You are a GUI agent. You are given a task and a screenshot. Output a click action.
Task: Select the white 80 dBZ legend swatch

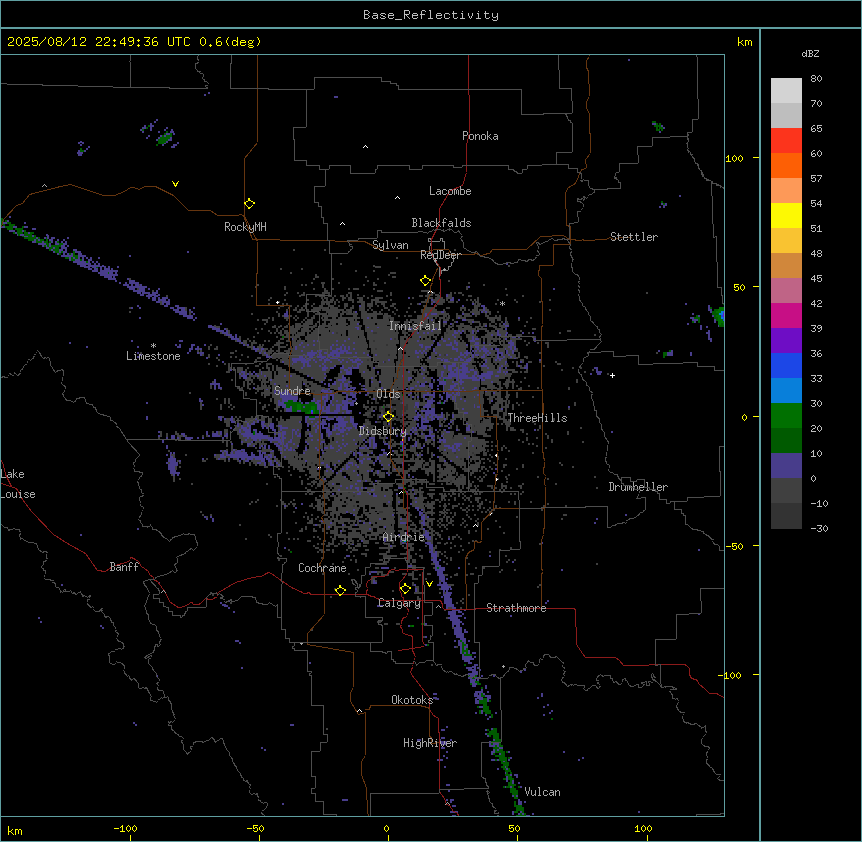point(786,91)
